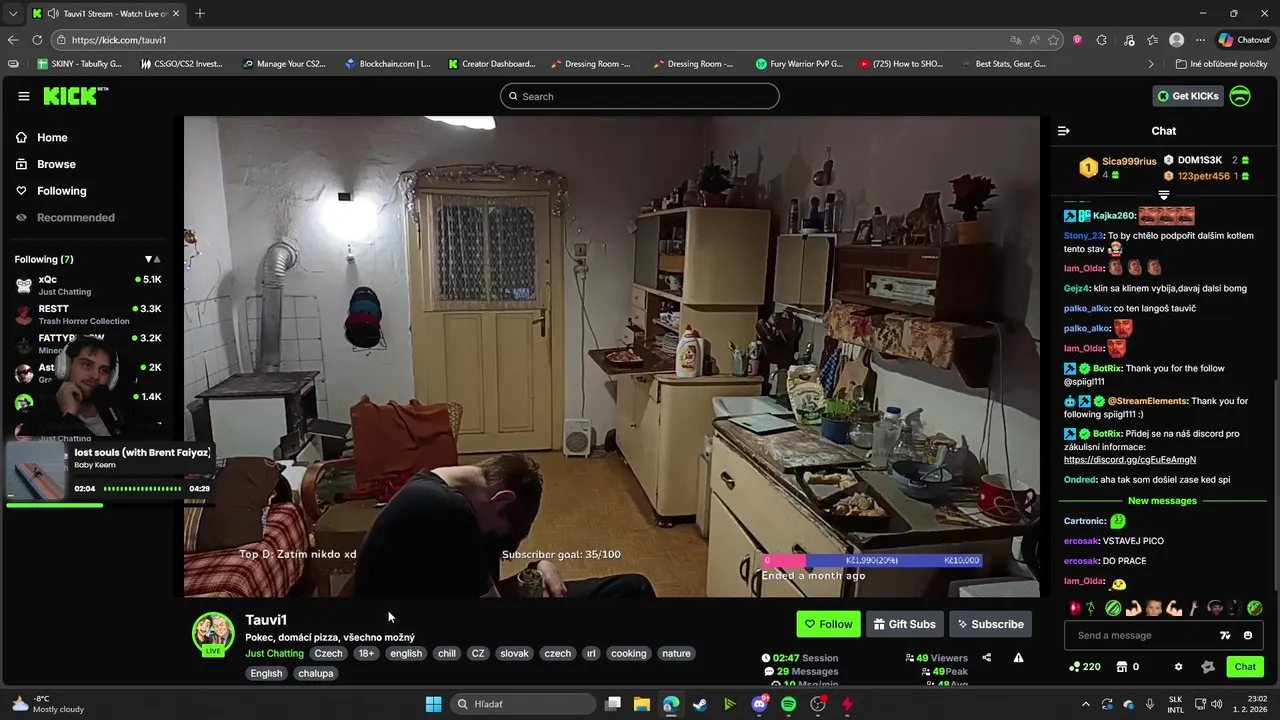
Task: Open chat settings gear icon
Action: (x=1178, y=667)
